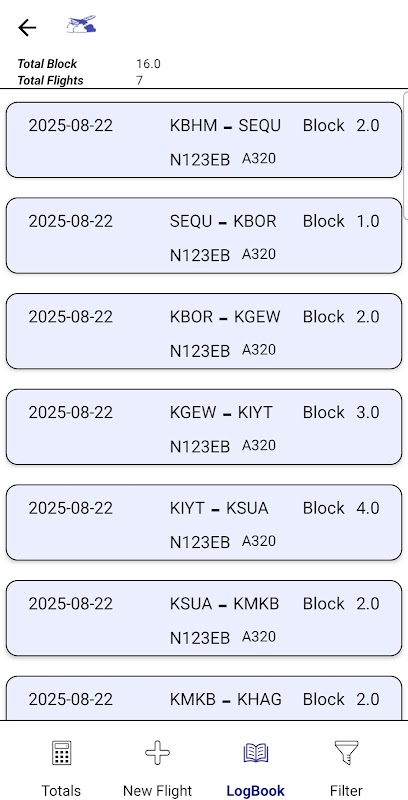Tap the Total Flights count

click(139, 80)
